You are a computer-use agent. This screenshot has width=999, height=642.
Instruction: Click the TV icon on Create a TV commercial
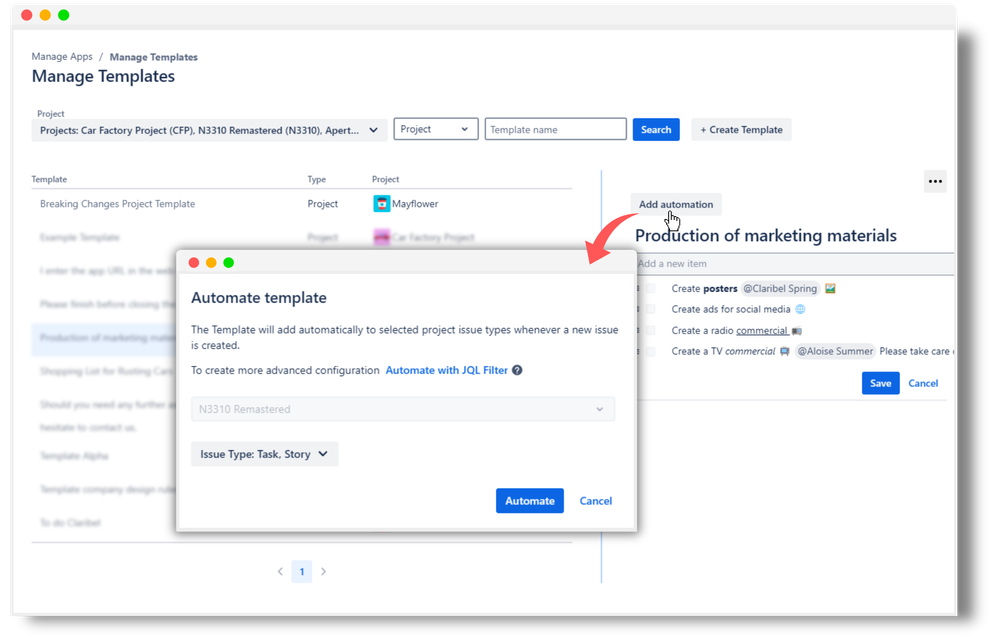pos(784,349)
